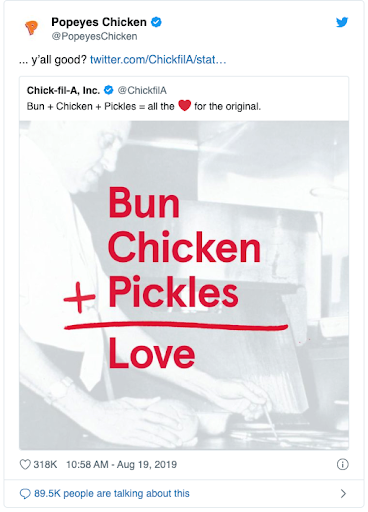Open Popeyes Chicken profile name
The image size is (368, 512).
click(x=99, y=22)
